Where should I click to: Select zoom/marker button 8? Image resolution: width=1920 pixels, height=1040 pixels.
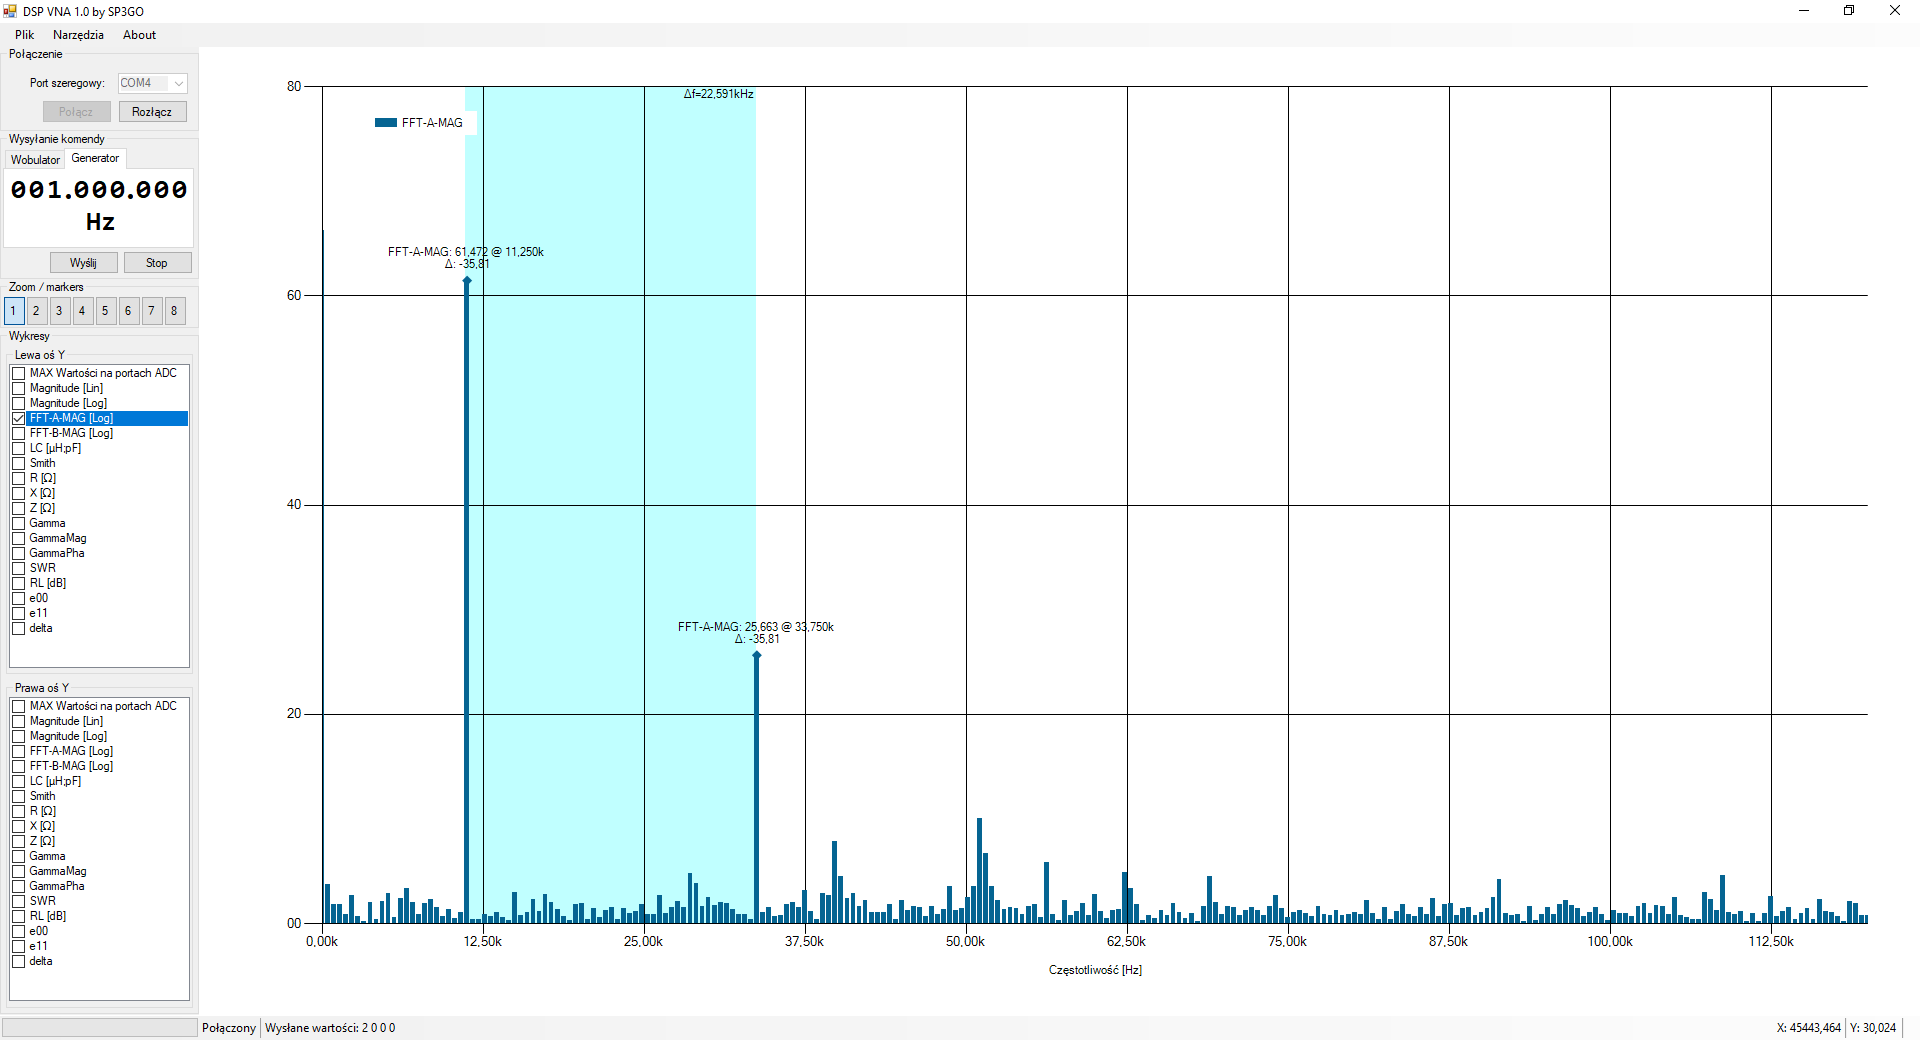pos(174,311)
